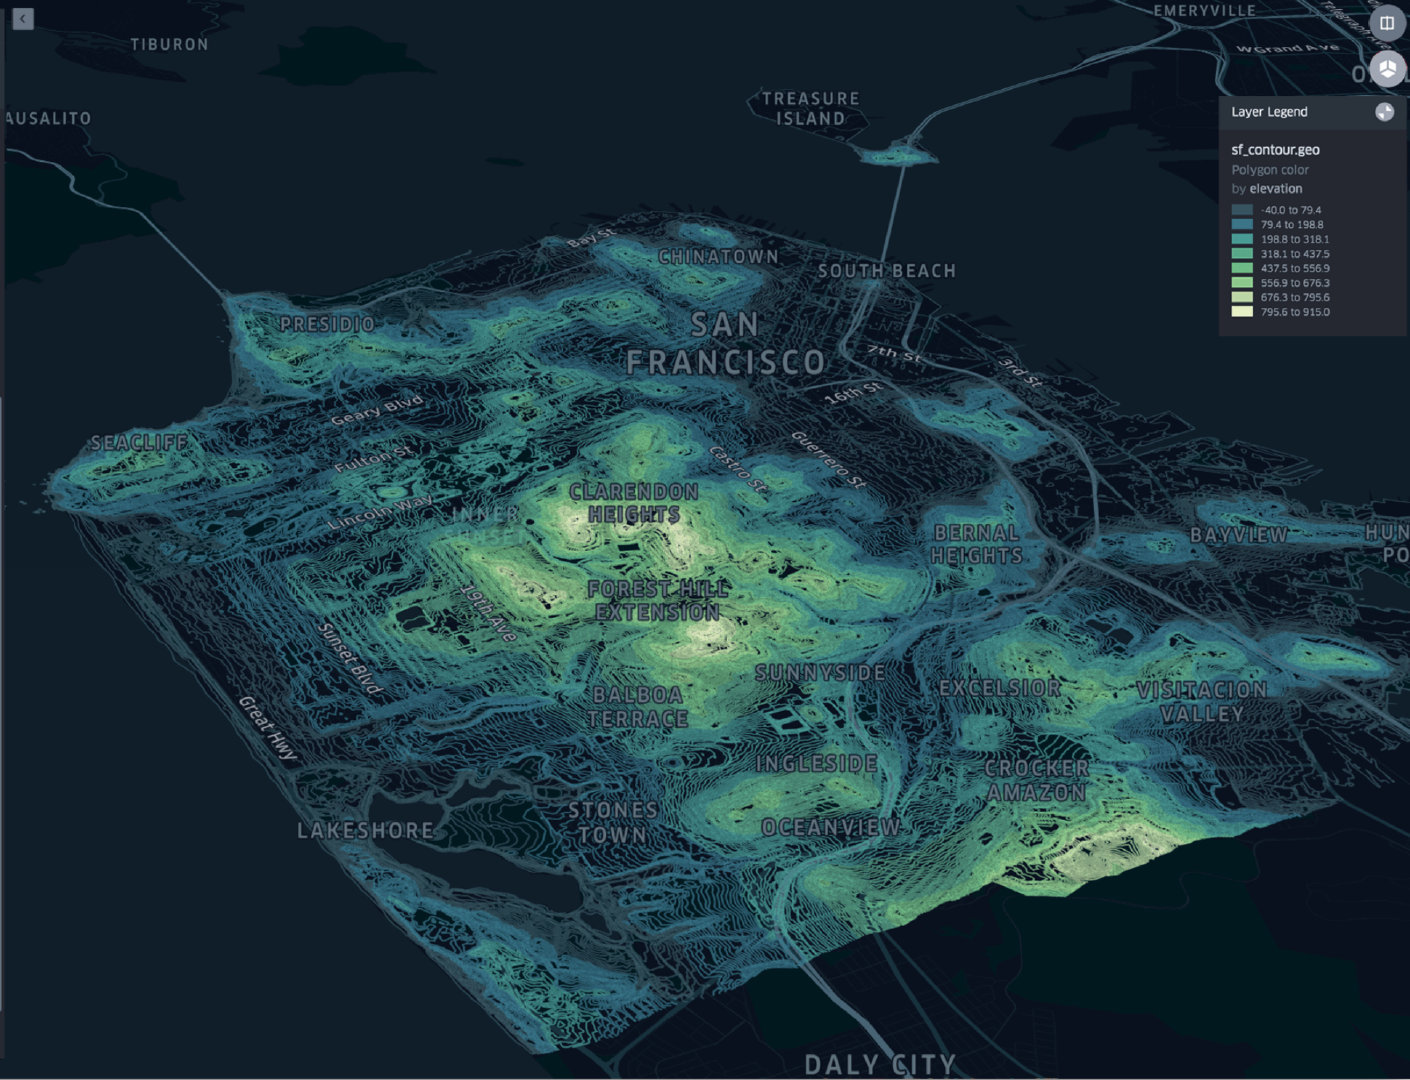Click the DALY CITY map label
Viewport: 1410px width, 1080px height.
880,1064
